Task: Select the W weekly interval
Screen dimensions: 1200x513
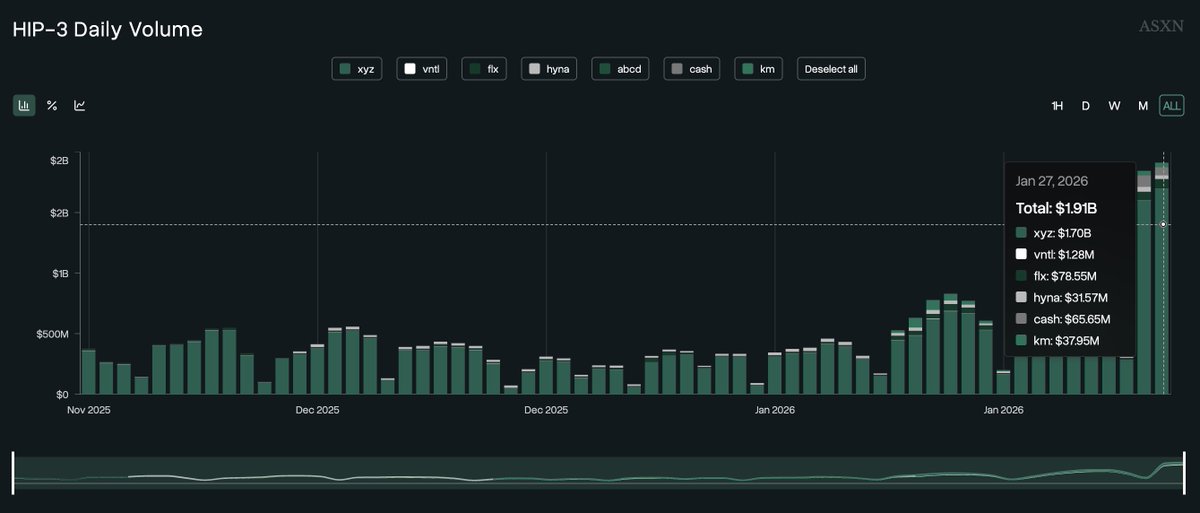Action: click(1114, 106)
